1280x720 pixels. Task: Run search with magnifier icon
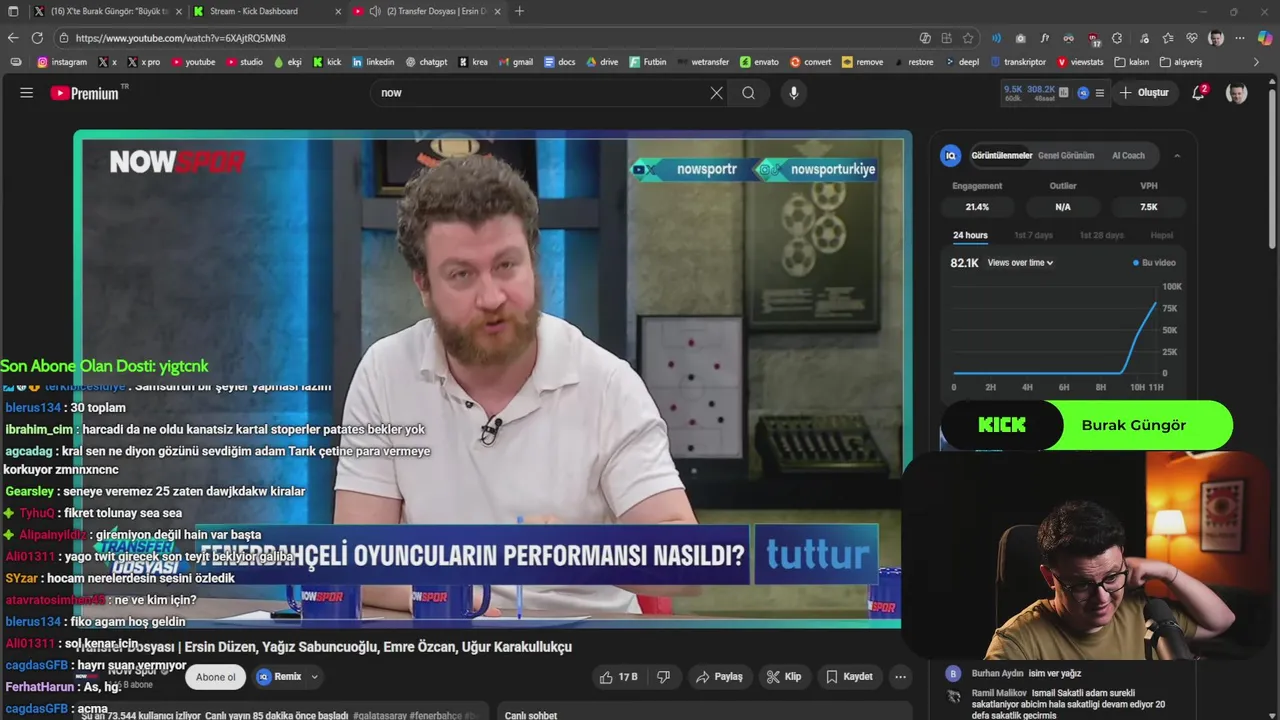748,93
